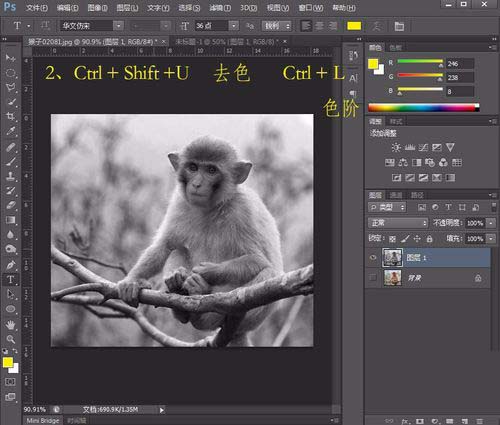Toggle lock all on the layer
The width and height of the screenshot is (500, 425).
click(430, 239)
